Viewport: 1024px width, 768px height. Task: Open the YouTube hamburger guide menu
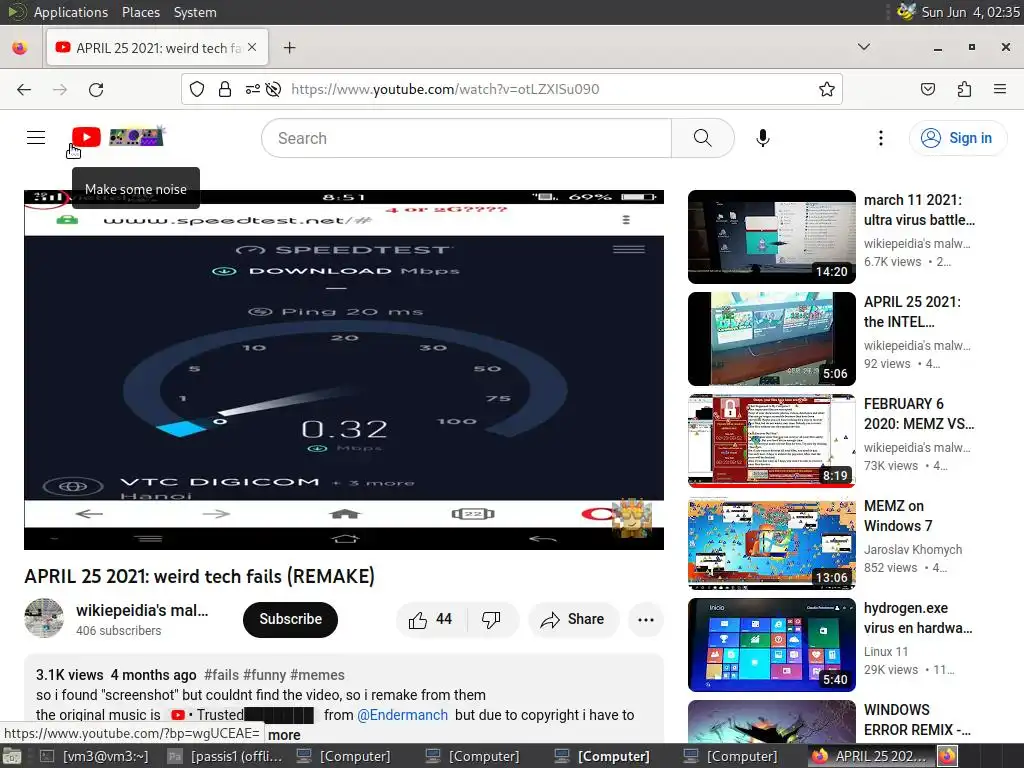[x=36, y=137]
